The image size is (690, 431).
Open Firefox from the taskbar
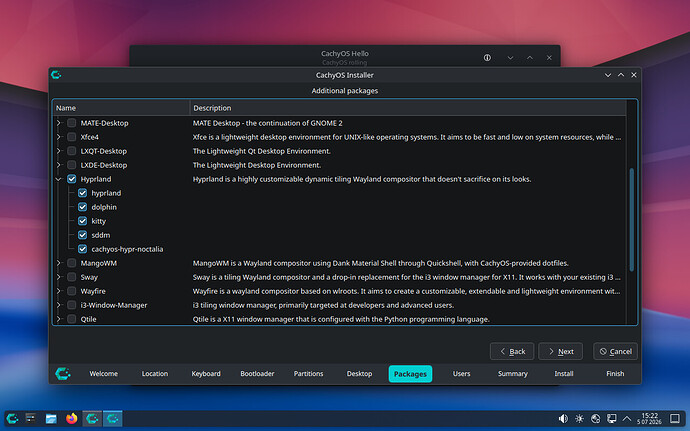coord(71,418)
